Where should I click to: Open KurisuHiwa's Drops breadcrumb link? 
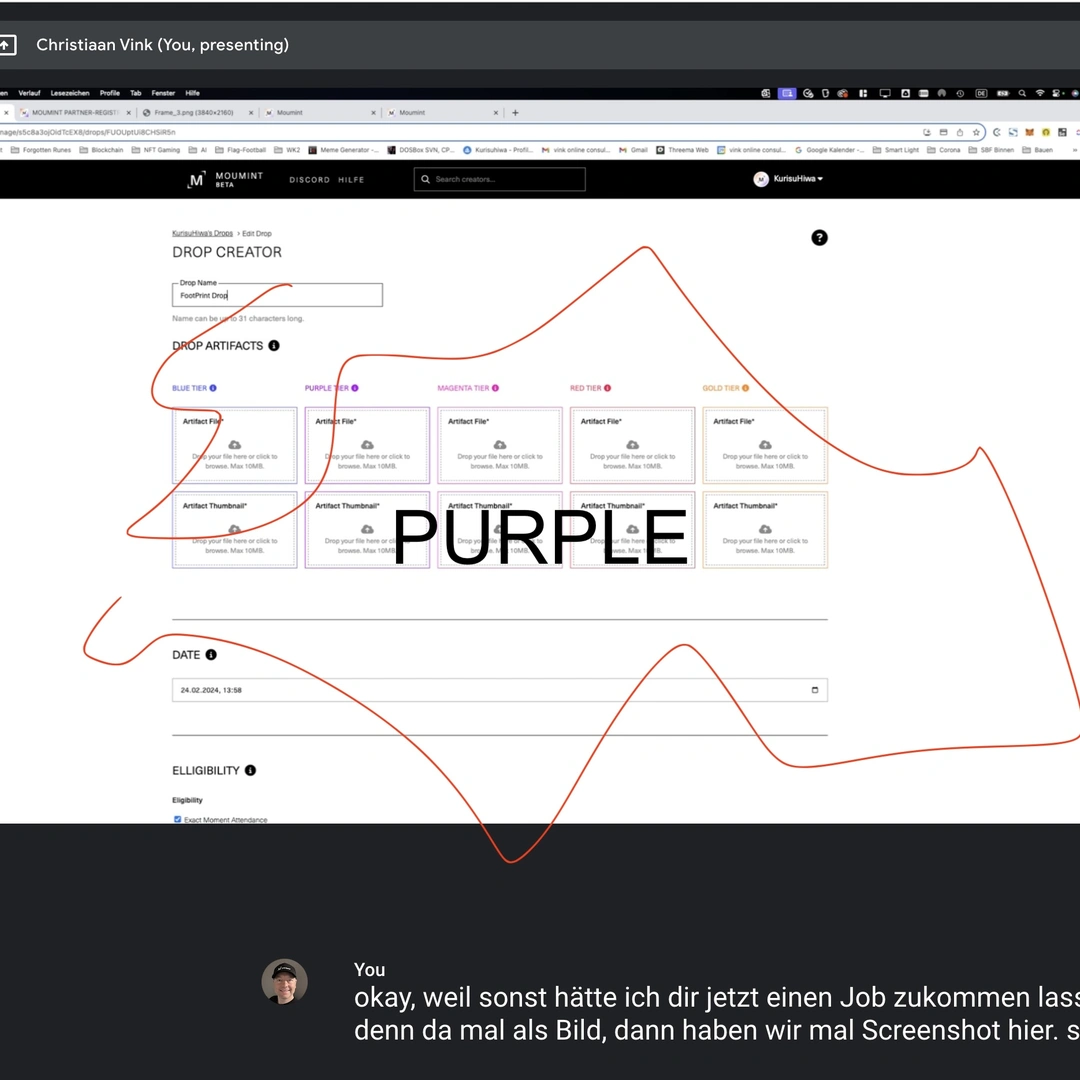pyautogui.click(x=202, y=233)
